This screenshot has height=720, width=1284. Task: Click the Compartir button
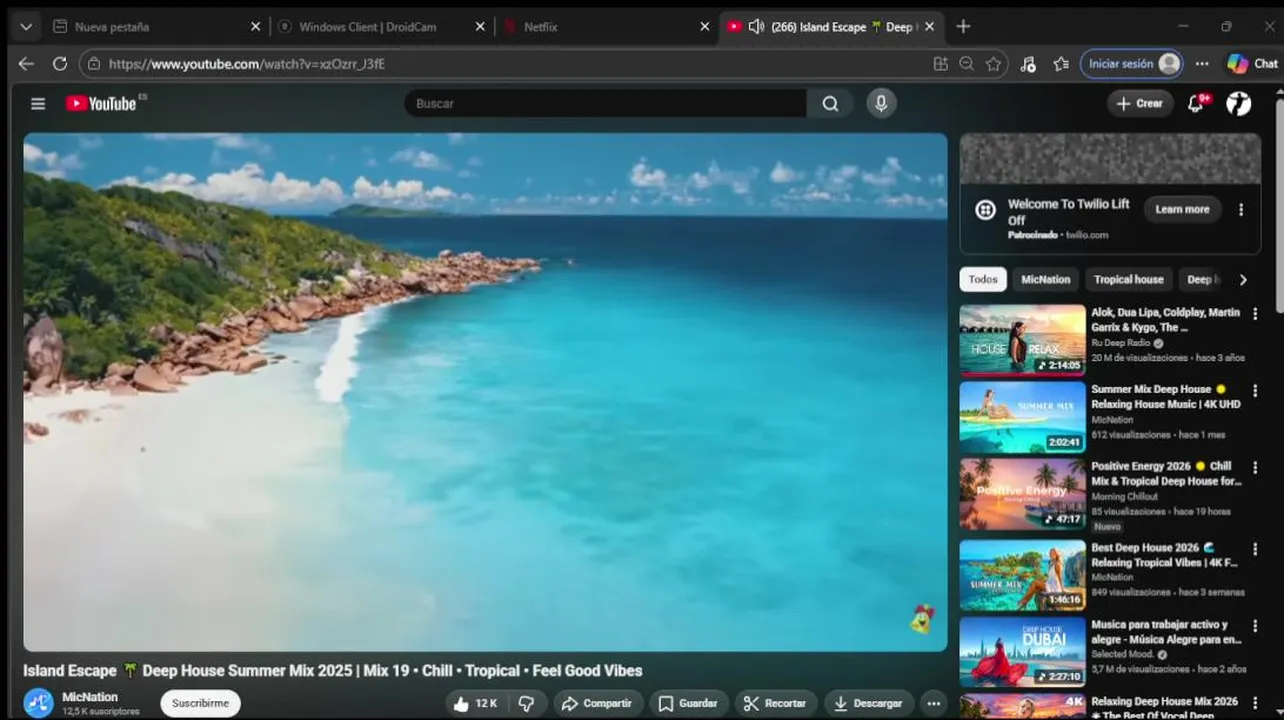(x=597, y=703)
